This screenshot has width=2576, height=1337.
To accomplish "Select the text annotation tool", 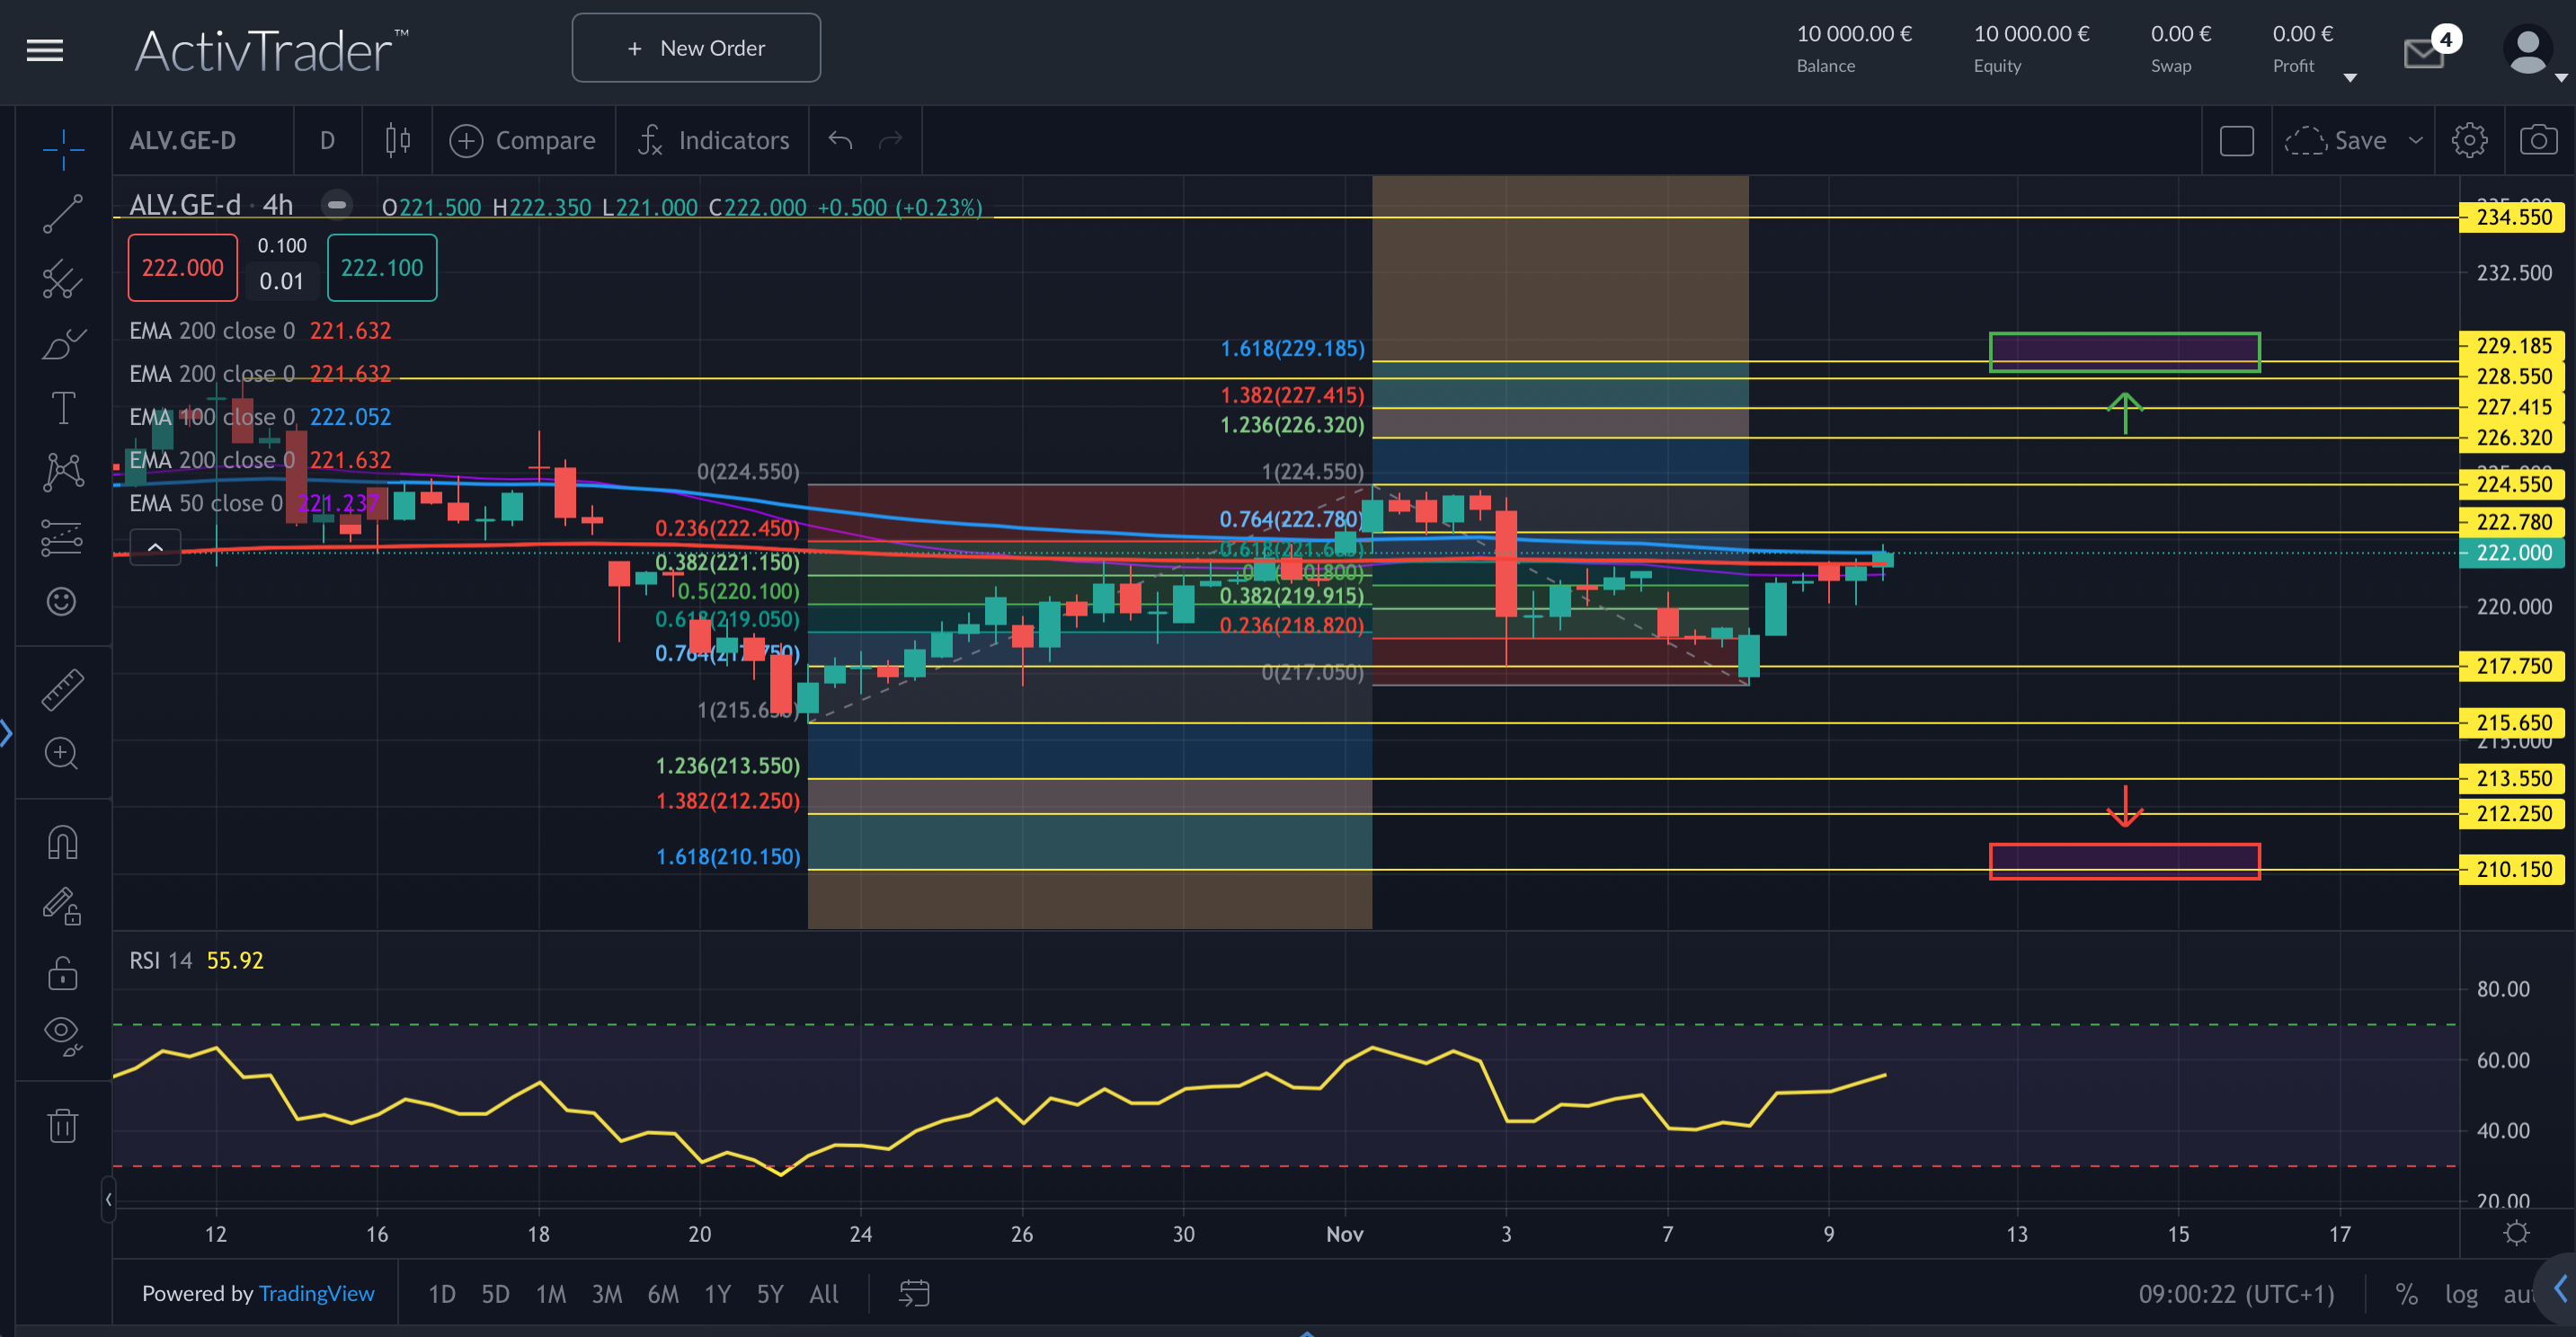I will 62,408.
